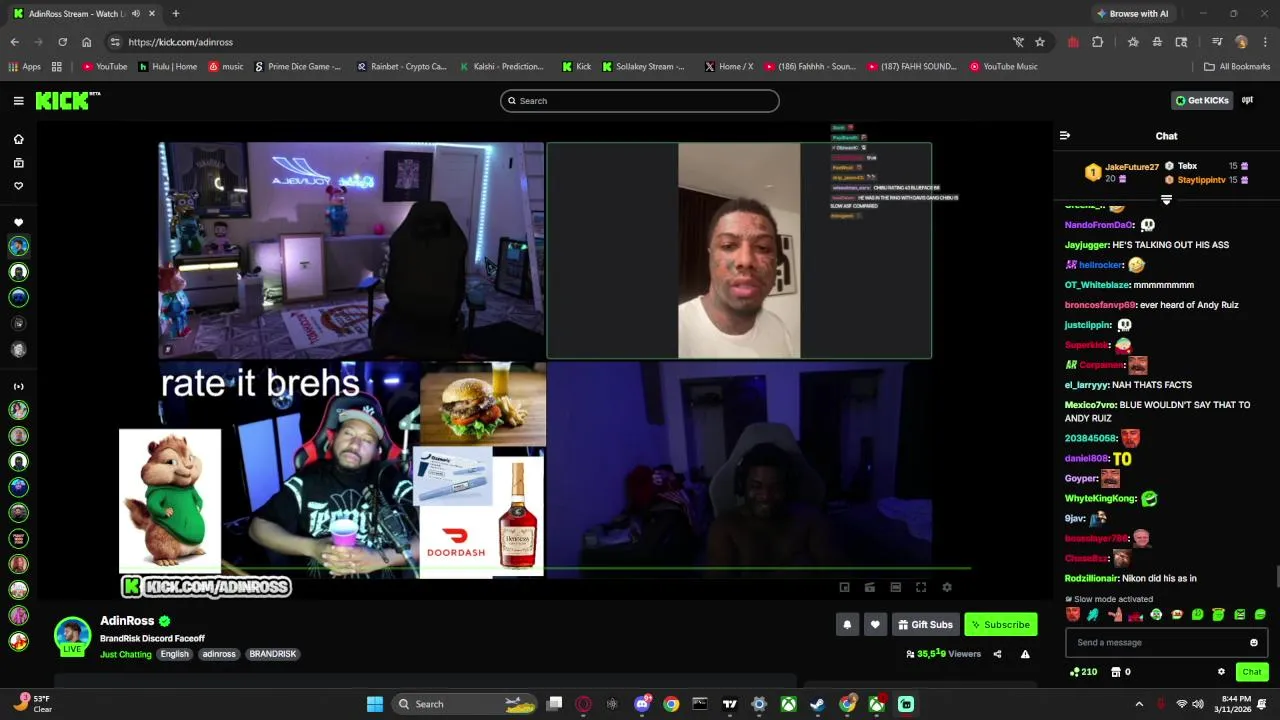Click the chat scrollbar
The image size is (1280, 720).
point(1277,578)
